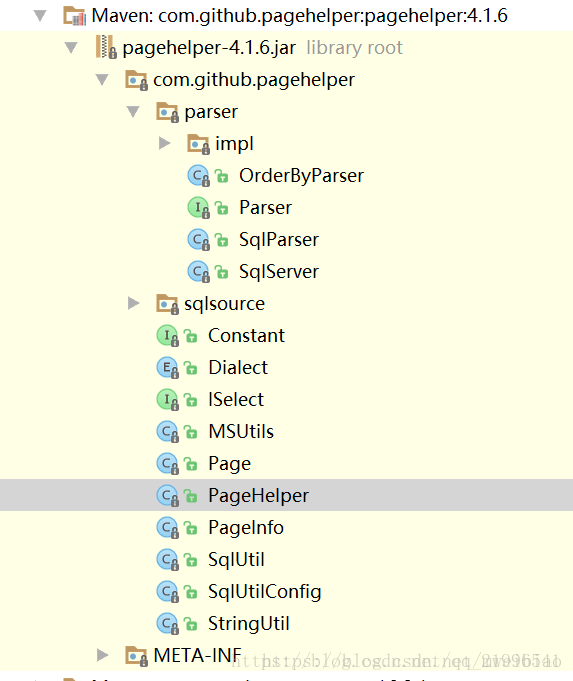
Task: Open the Page class
Action: click(230, 464)
